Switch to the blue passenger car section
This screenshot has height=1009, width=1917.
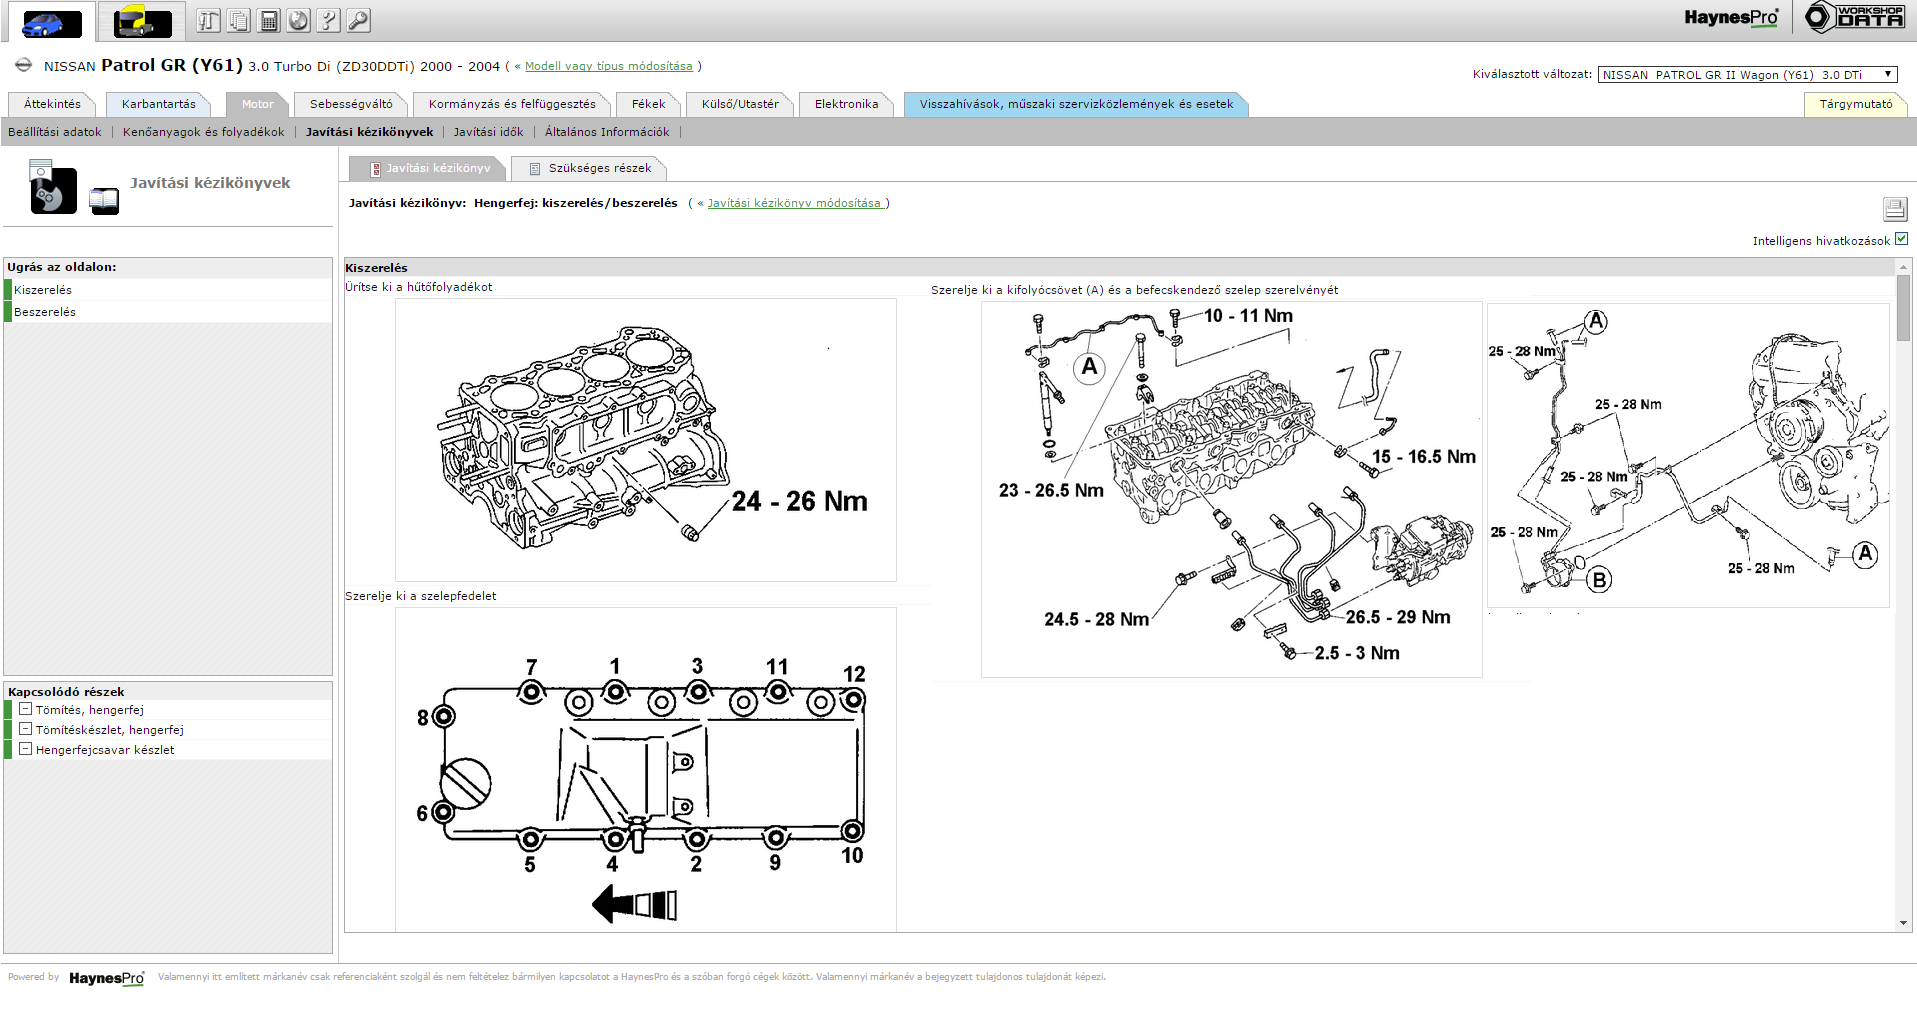52,21
